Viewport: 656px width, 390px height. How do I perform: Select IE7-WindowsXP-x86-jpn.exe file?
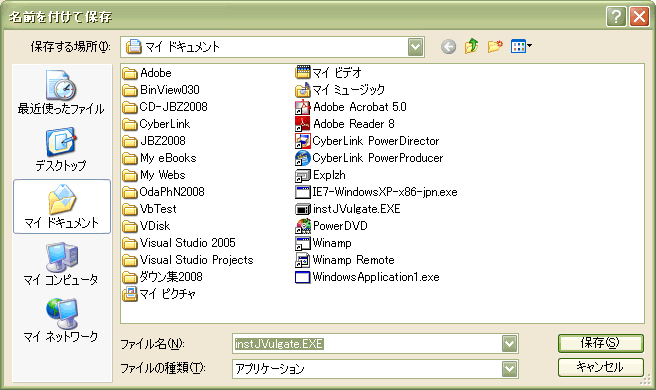(x=376, y=192)
